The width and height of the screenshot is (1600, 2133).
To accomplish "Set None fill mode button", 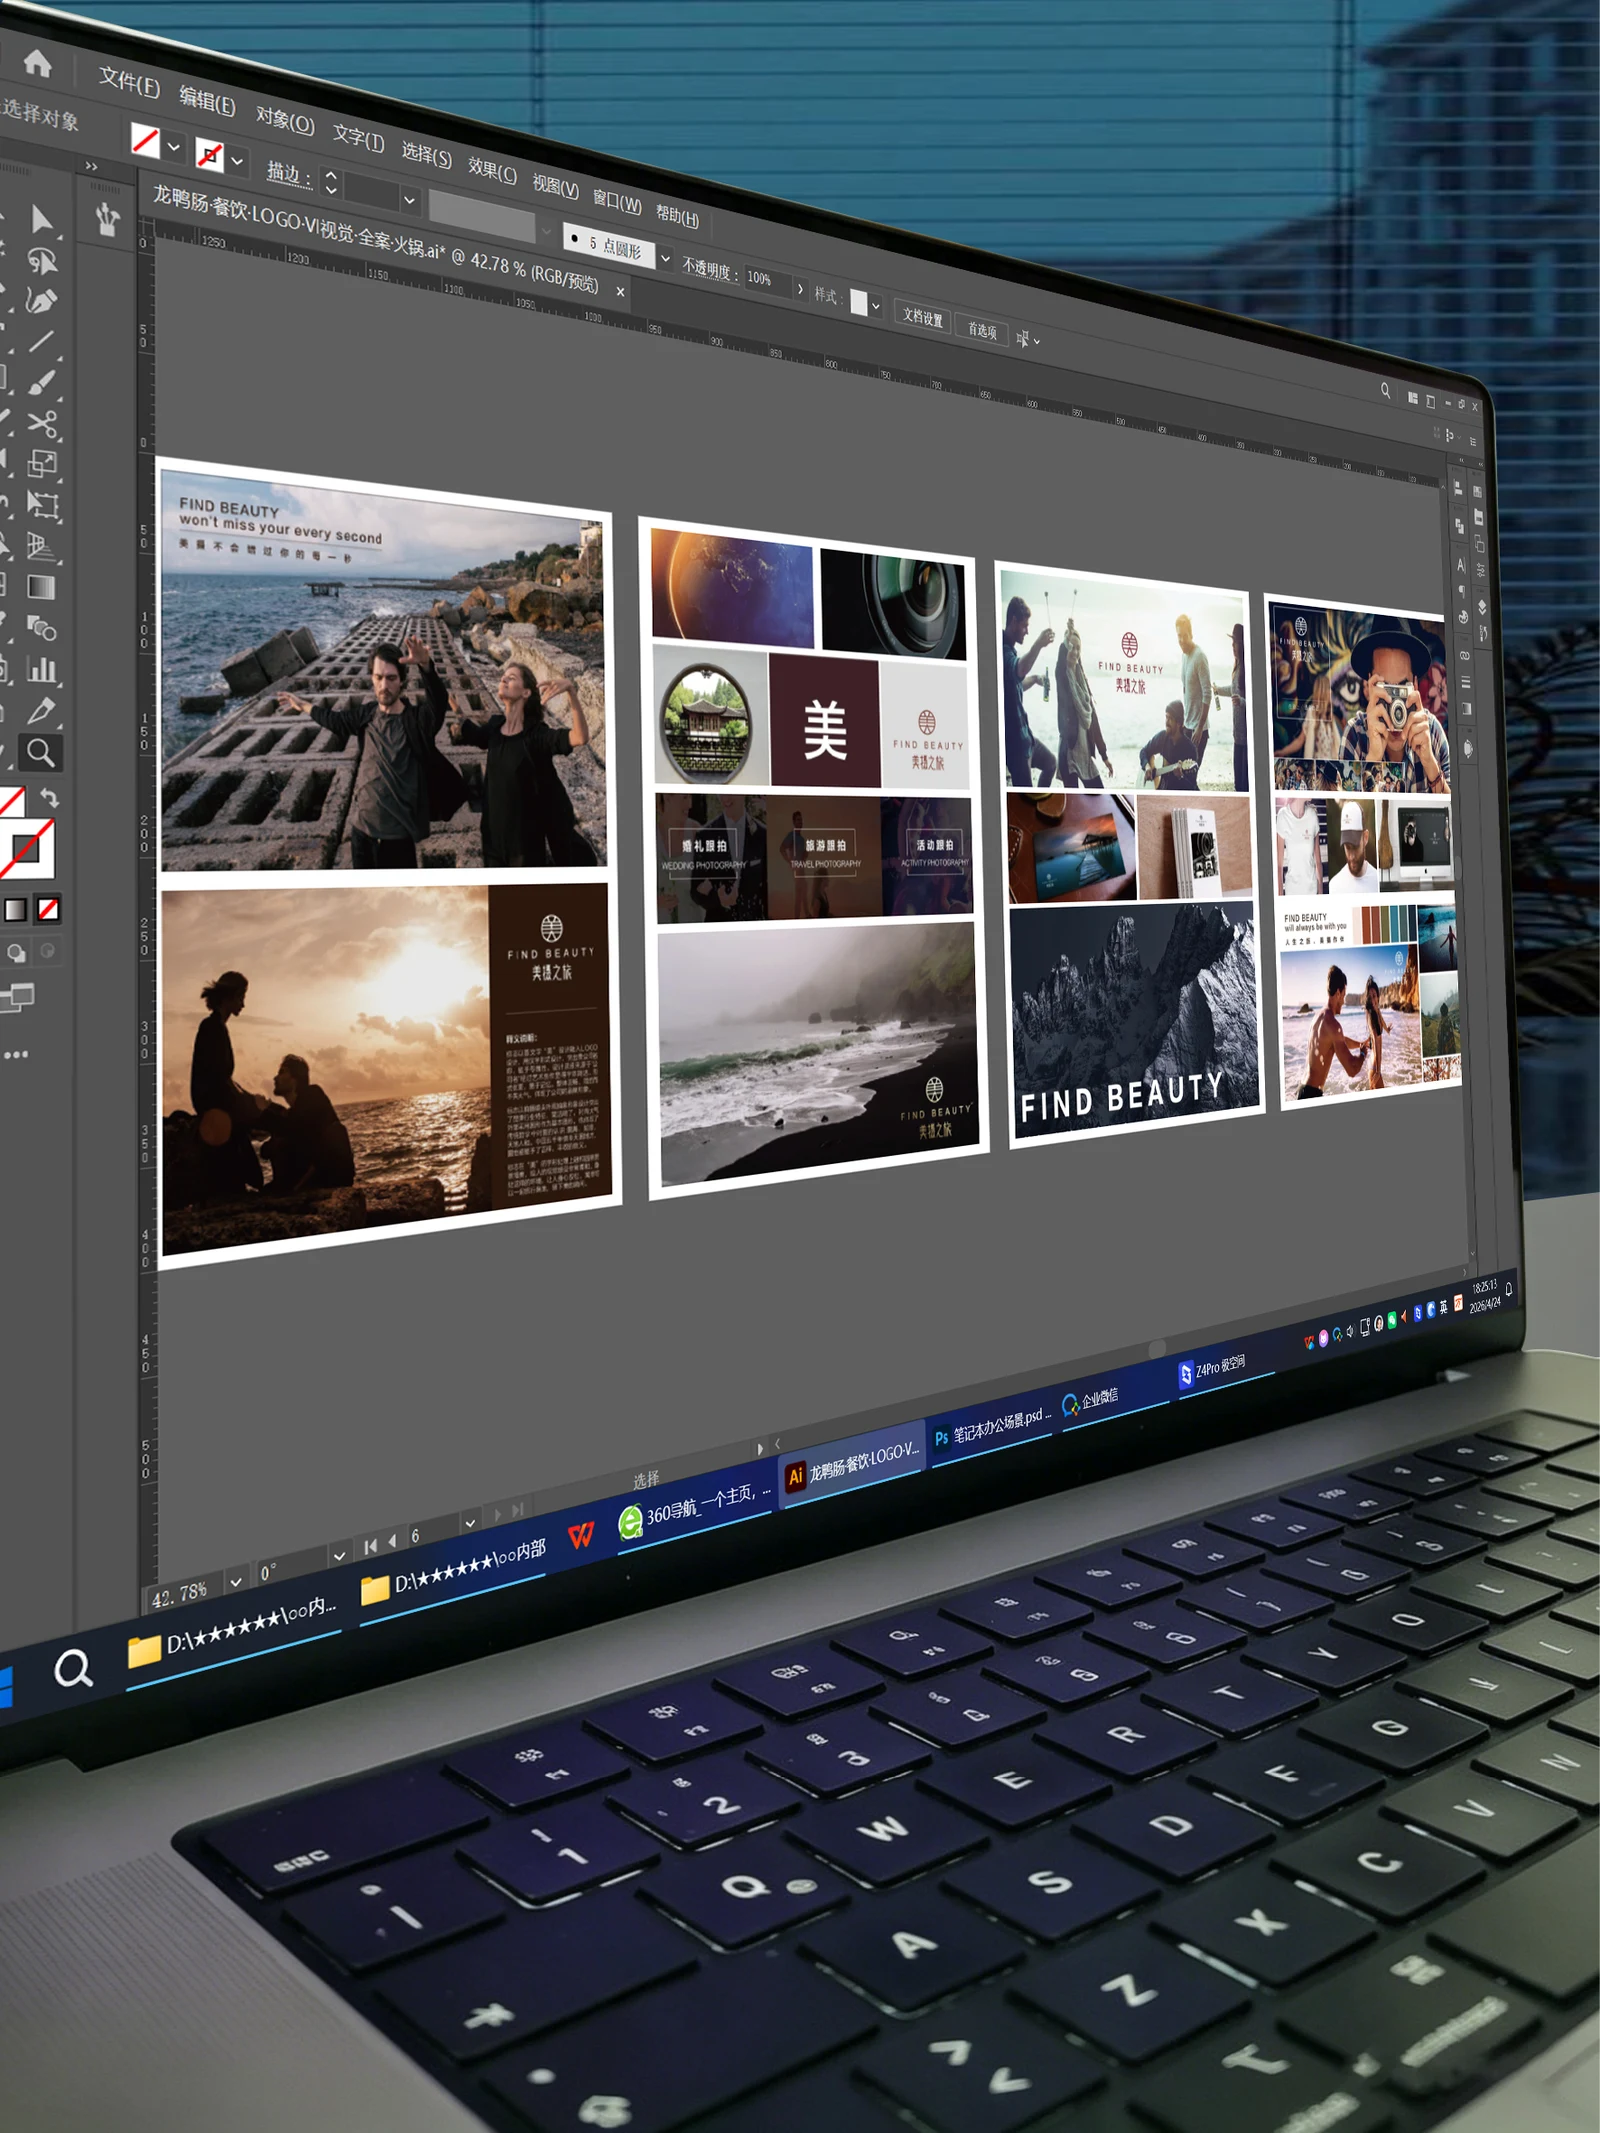I will [48, 908].
